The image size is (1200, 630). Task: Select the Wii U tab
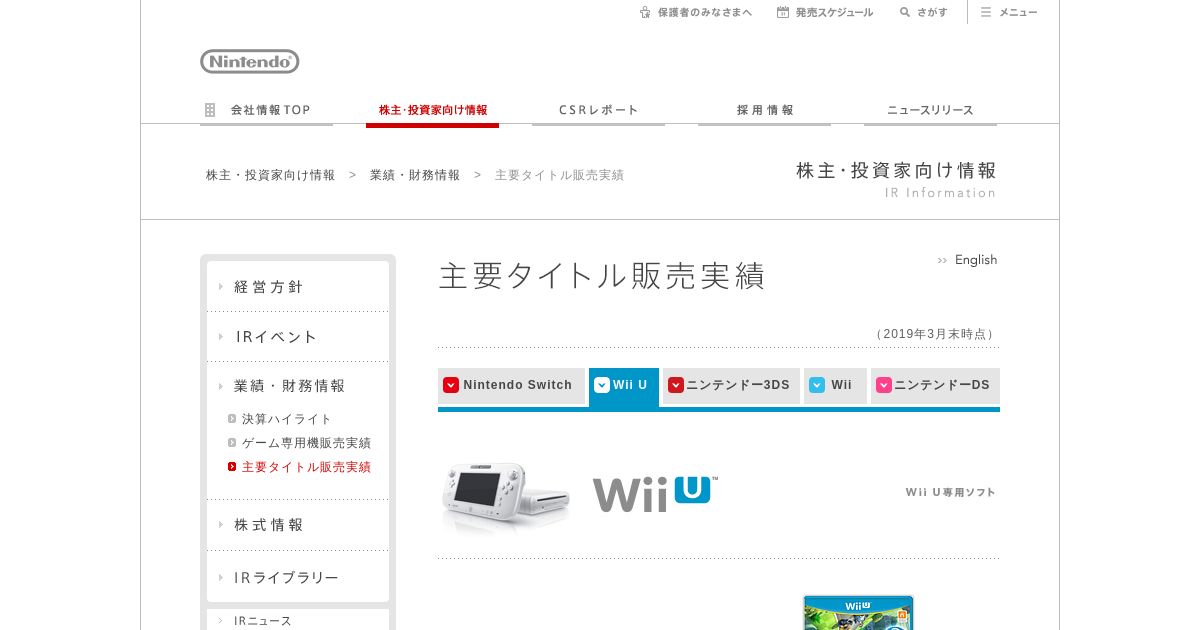pos(624,386)
